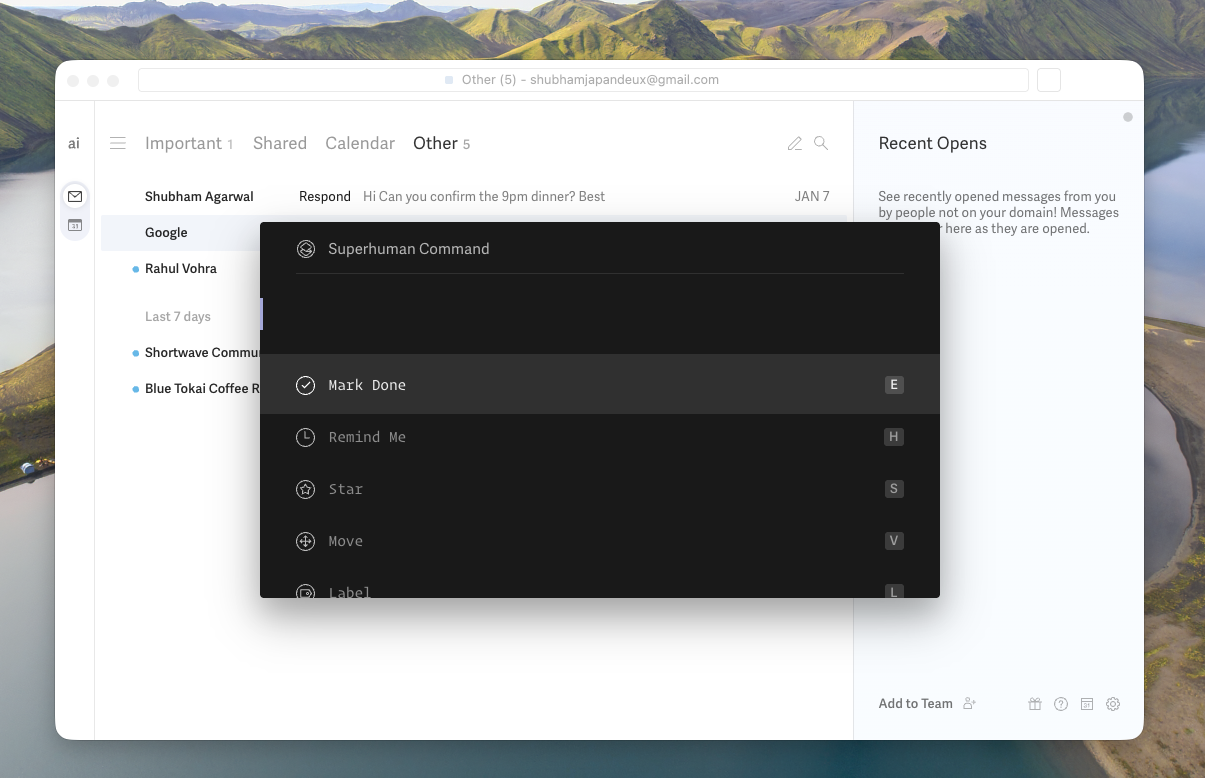Select the Mark Done command

[x=368, y=384]
